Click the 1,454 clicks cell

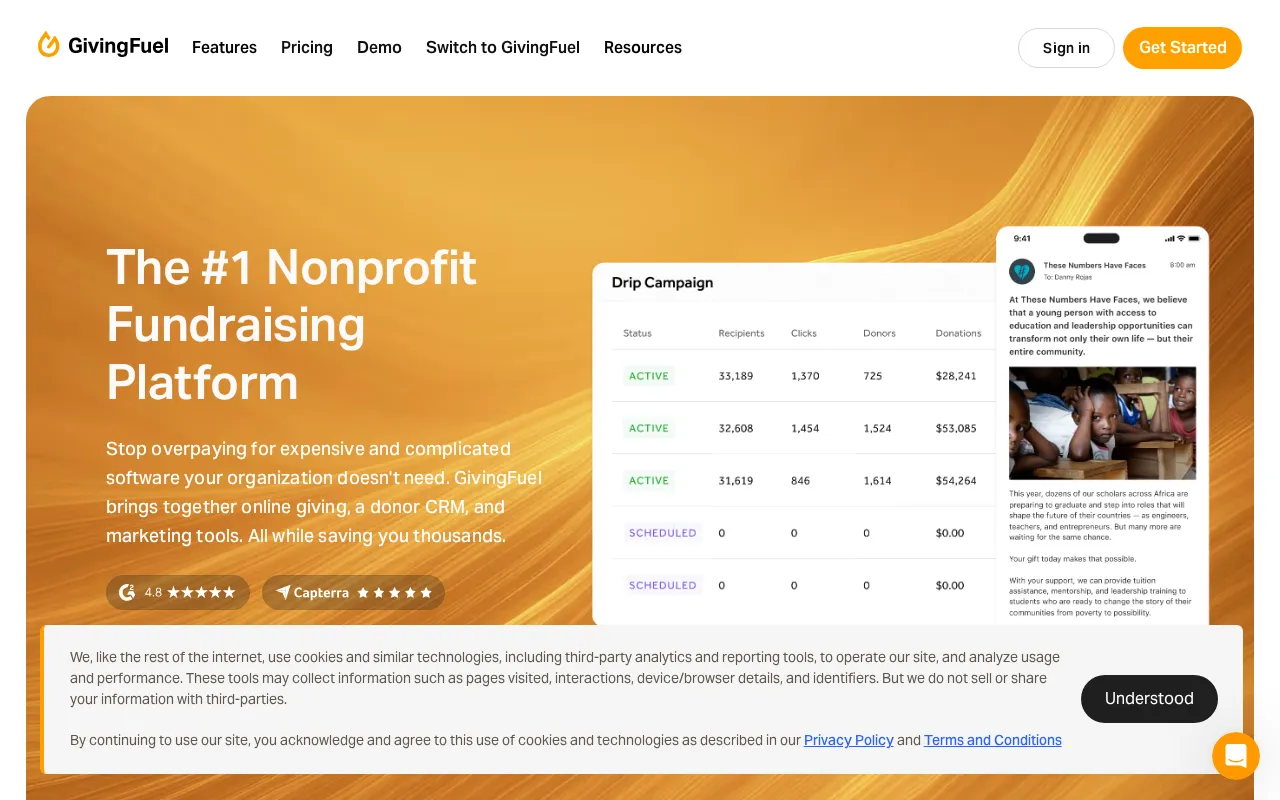805,428
